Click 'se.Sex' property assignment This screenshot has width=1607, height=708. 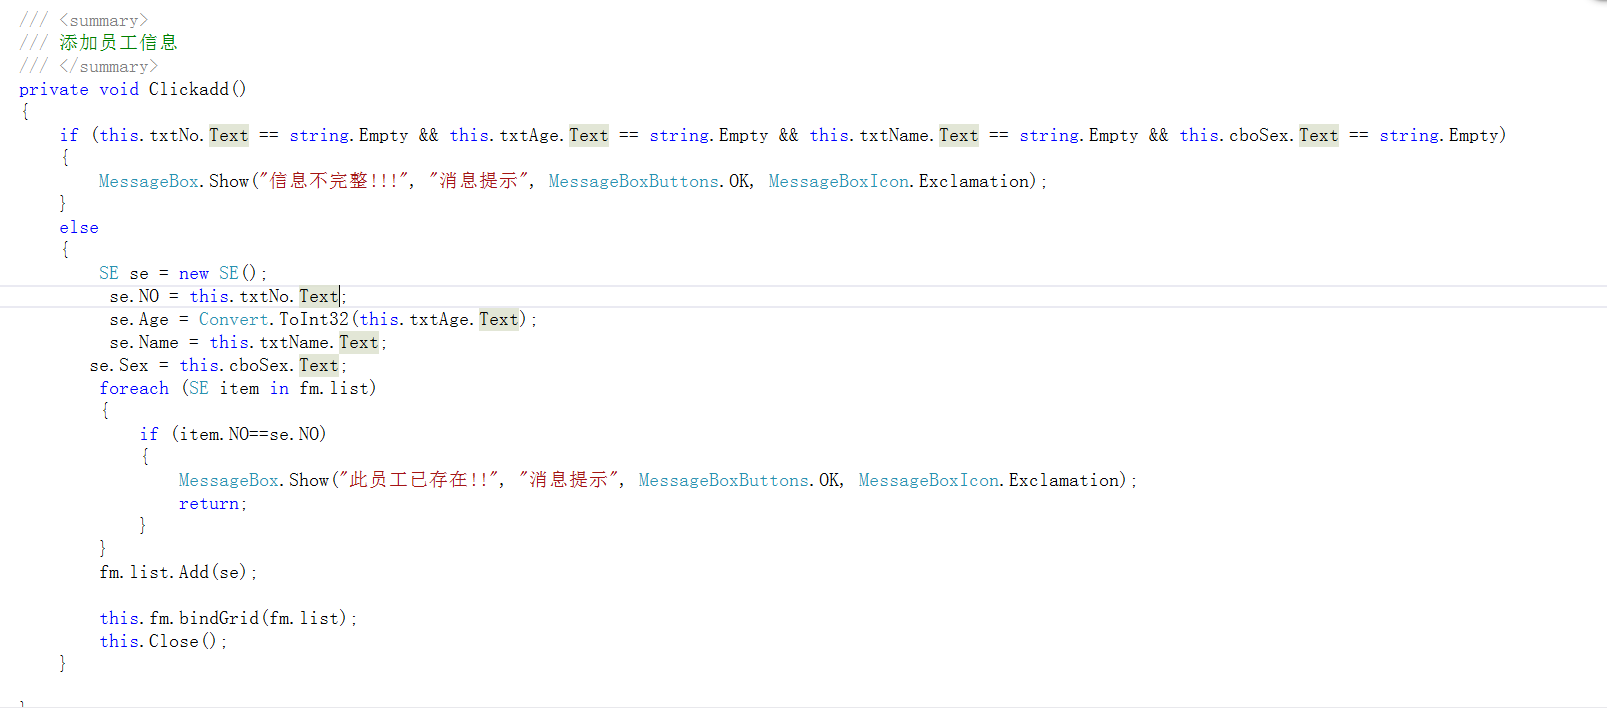[119, 365]
